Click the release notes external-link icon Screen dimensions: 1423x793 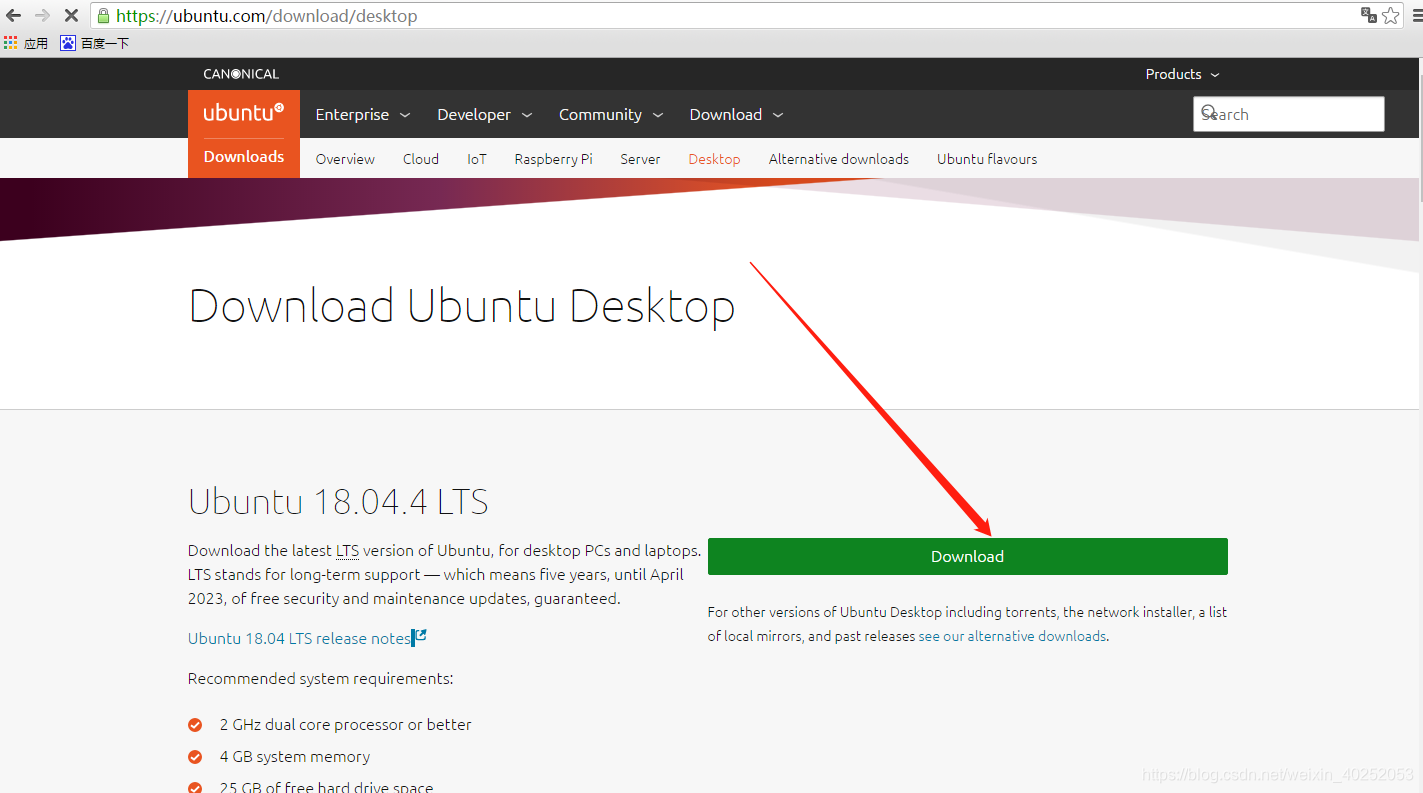420,636
